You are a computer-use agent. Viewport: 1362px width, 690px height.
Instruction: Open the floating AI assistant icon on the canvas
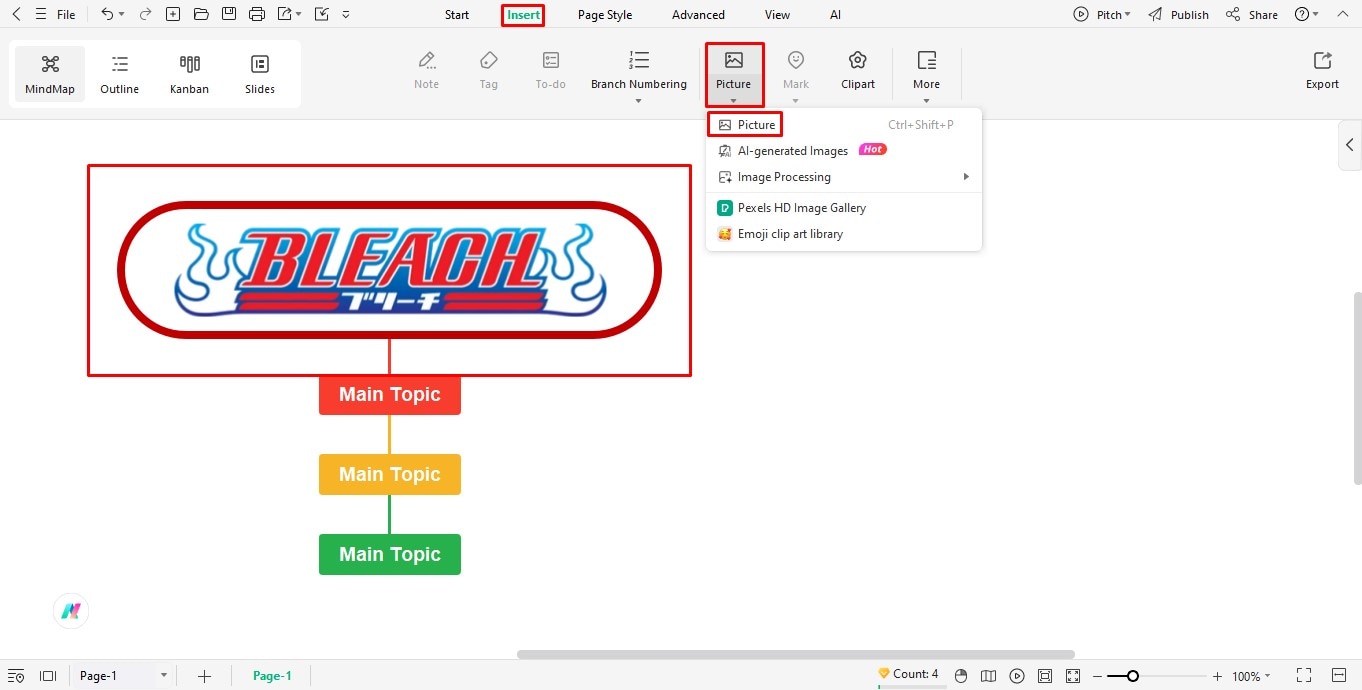[x=71, y=611]
